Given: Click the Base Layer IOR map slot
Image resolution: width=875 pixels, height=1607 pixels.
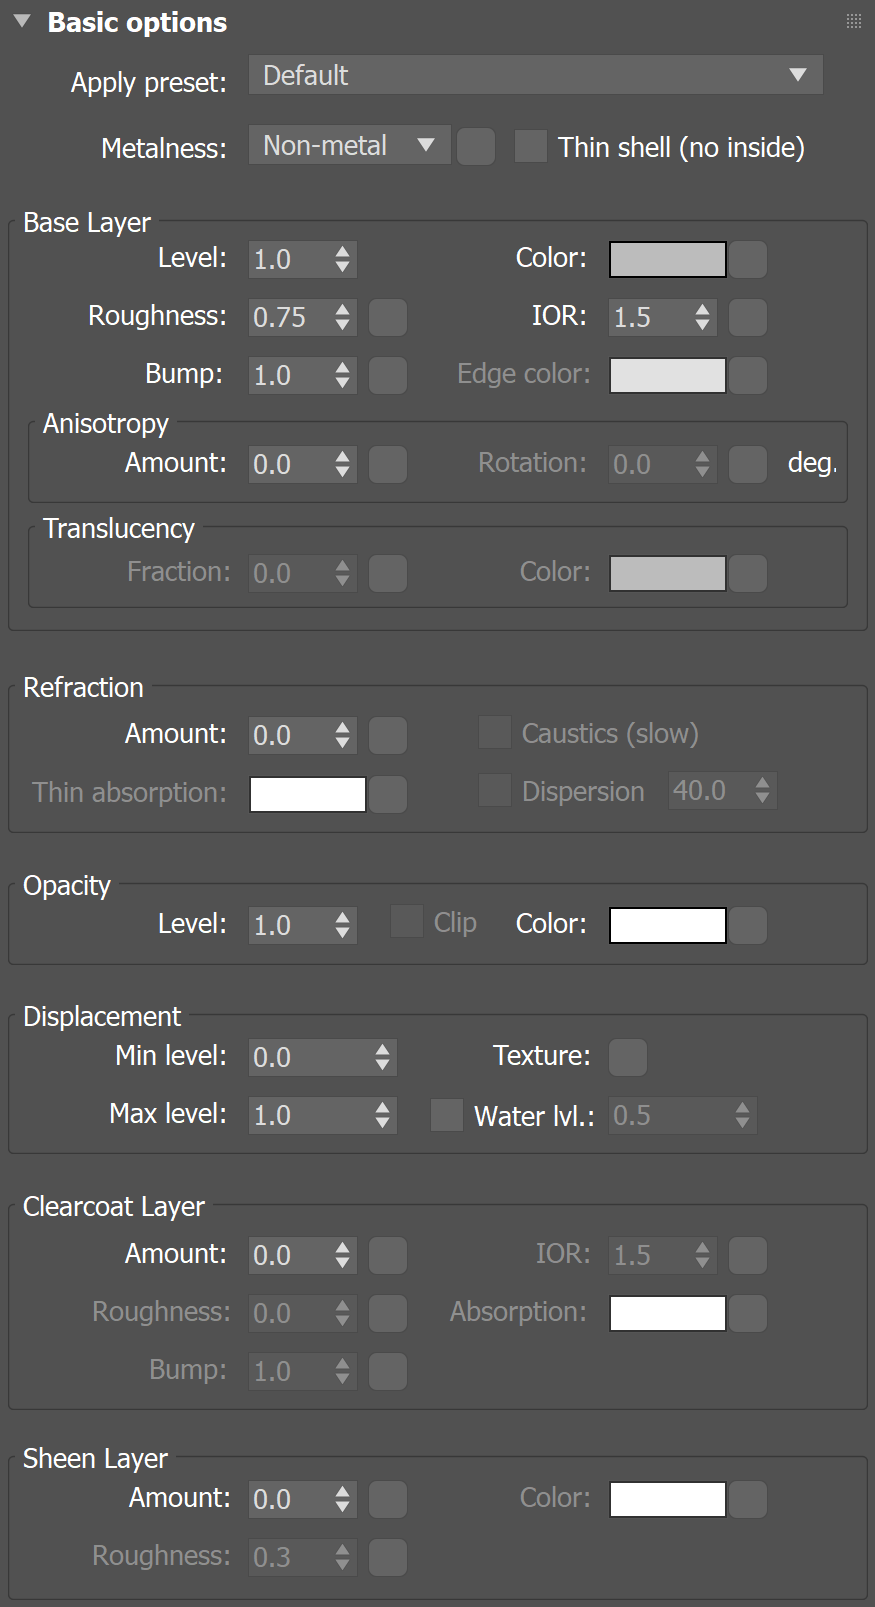Looking at the screenshot, I should point(748,318).
